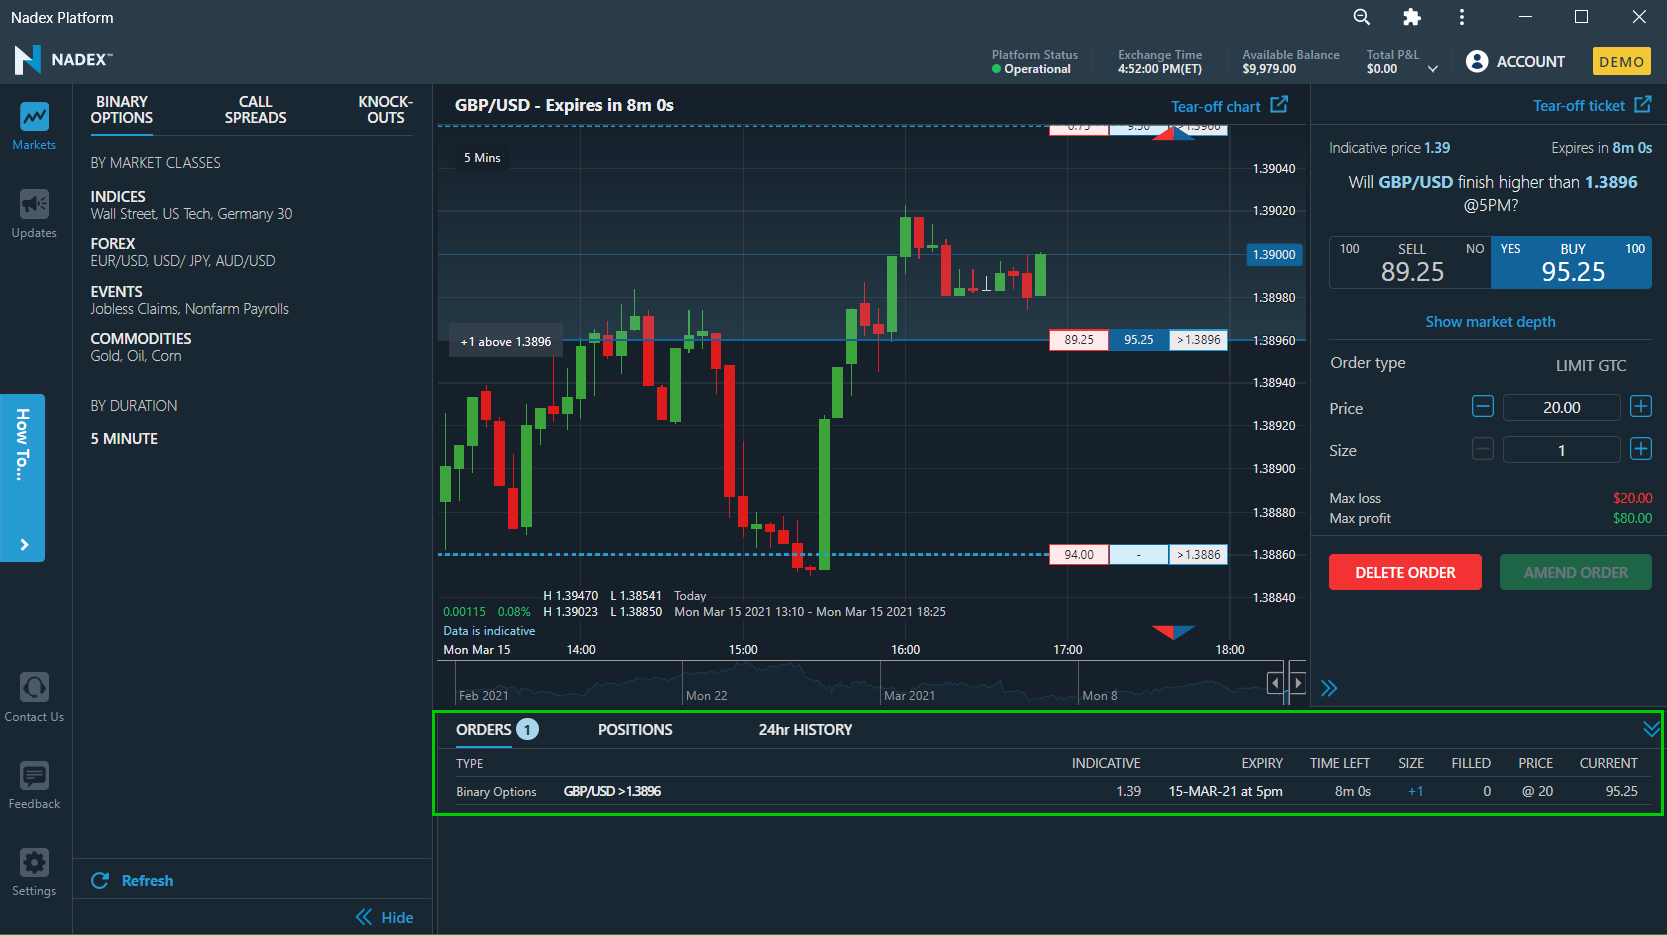Sort orders by Time Left column header
1667x935 pixels.
(1340, 763)
